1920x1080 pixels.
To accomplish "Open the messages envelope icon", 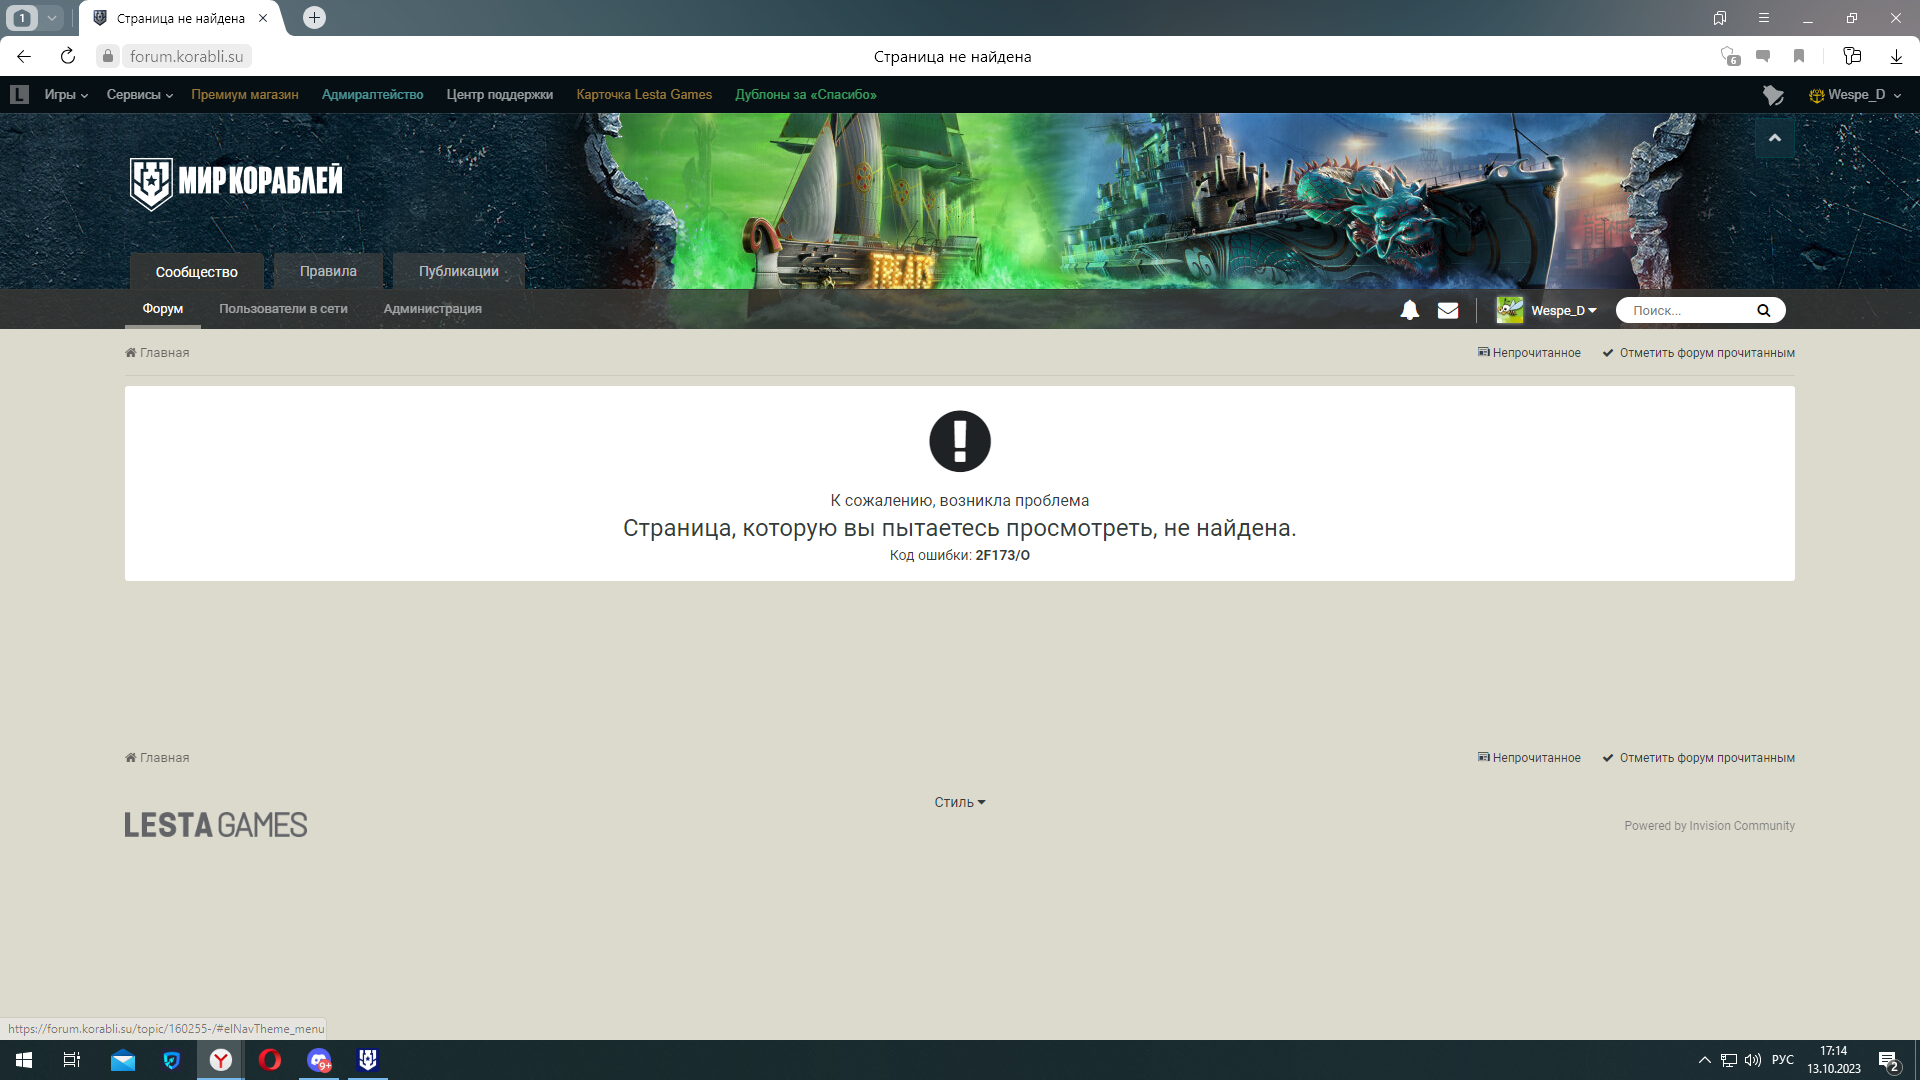I will (x=1447, y=310).
